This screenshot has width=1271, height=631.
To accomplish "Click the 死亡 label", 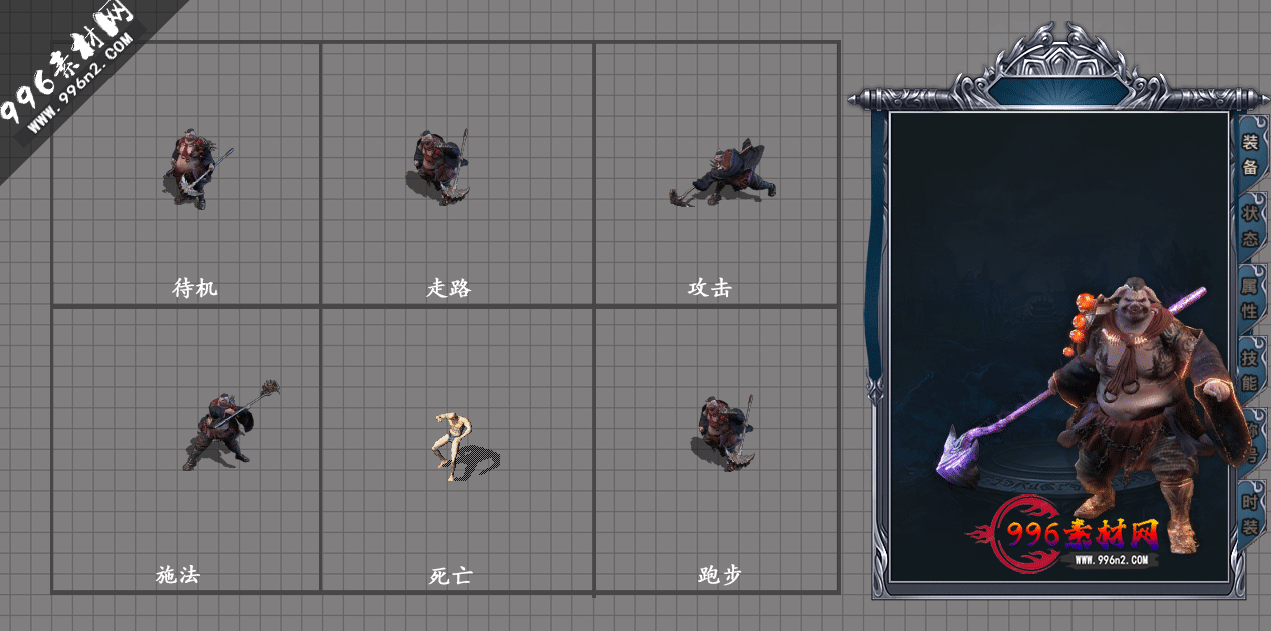I will (x=449, y=575).
